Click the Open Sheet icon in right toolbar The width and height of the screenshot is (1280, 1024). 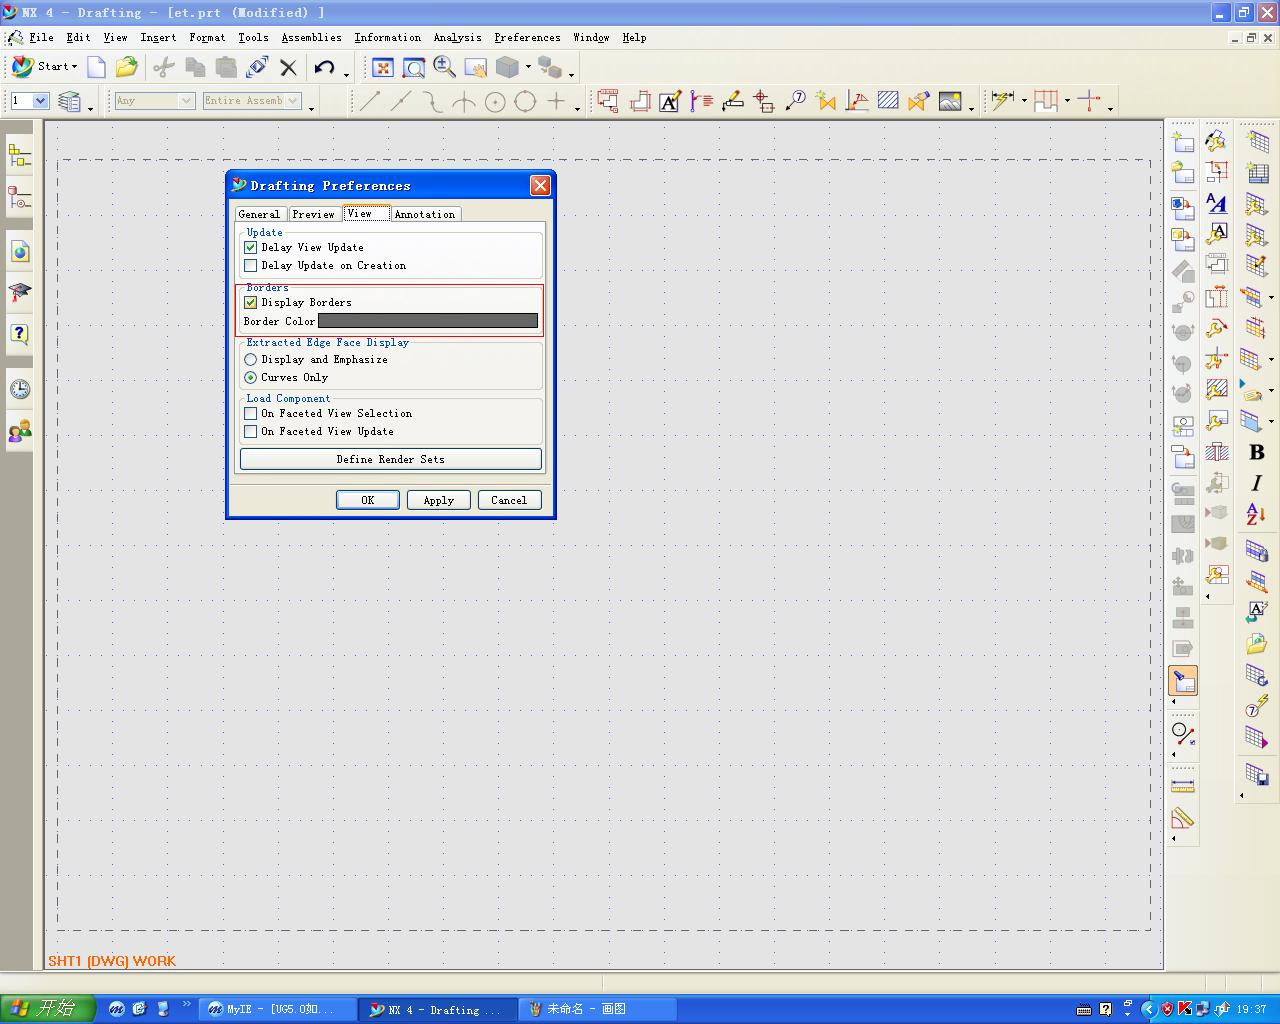[1183, 173]
